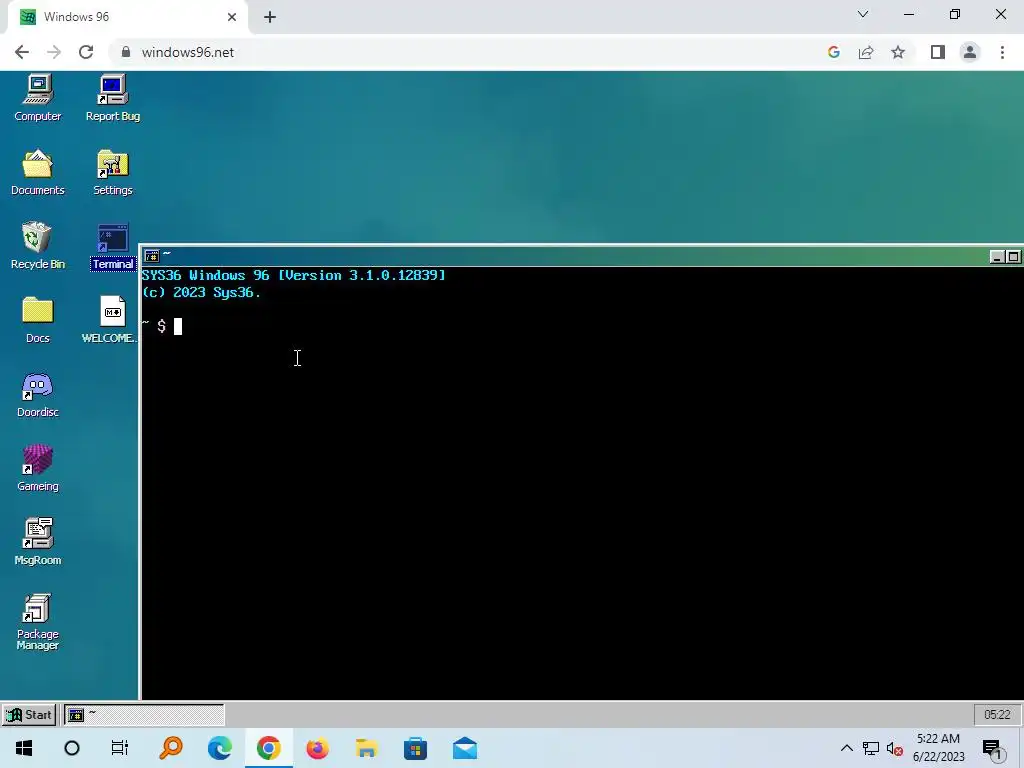Image resolution: width=1024 pixels, height=768 pixels.
Task: Launch the magnifier search app on taskbar
Action: tap(170, 748)
